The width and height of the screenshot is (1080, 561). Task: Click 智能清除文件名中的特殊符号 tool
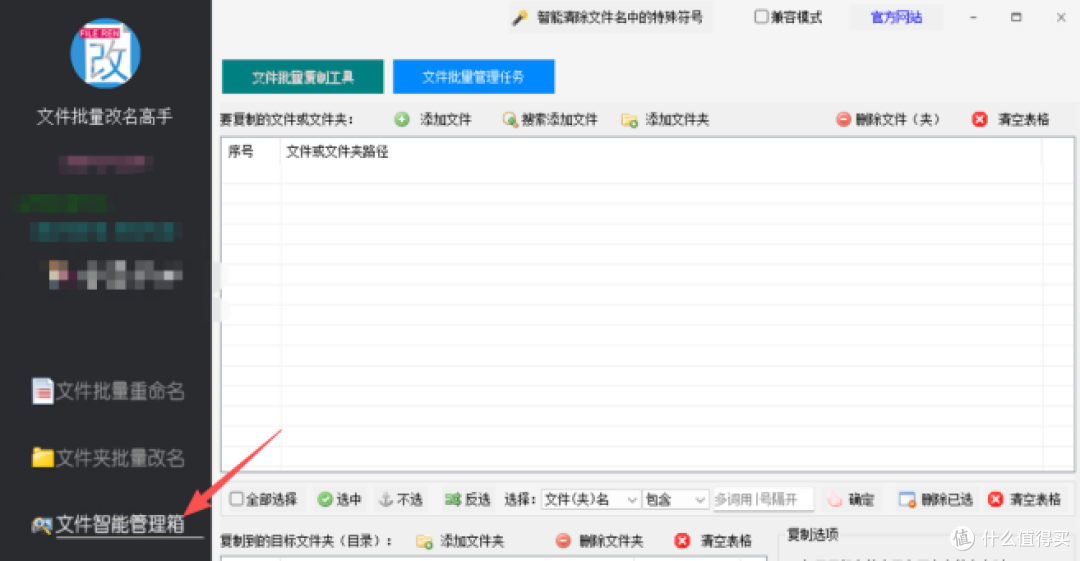click(x=619, y=17)
